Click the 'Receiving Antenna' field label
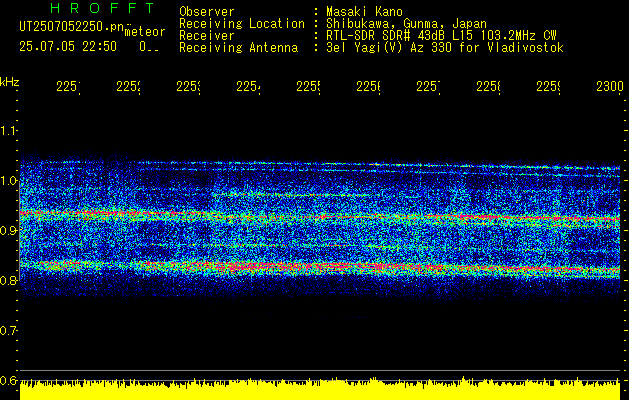This screenshot has height=400, width=629. pos(239,48)
